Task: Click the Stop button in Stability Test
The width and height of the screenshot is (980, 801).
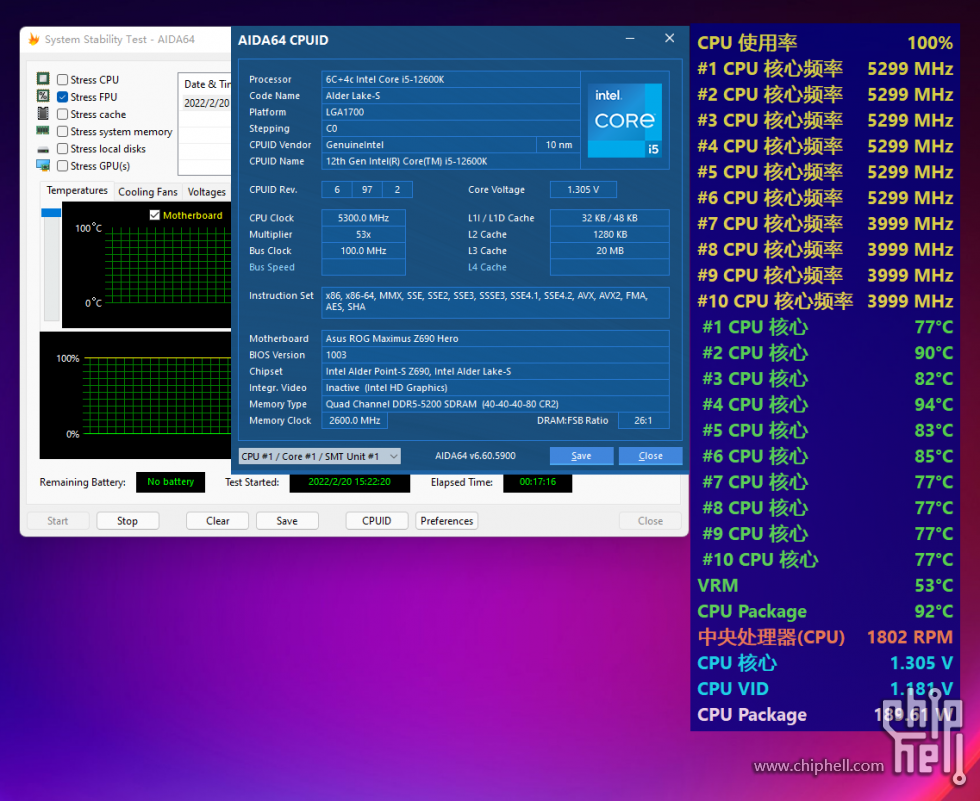Action: [128, 521]
